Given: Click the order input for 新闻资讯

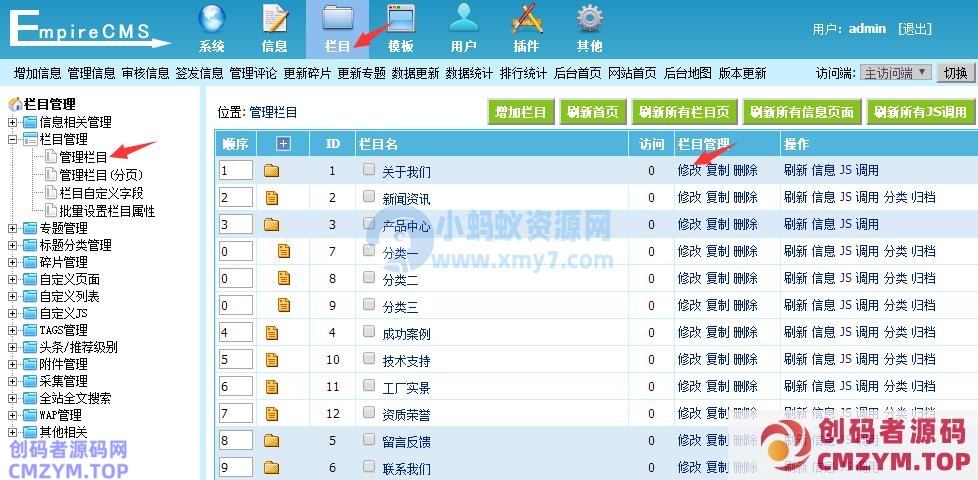Looking at the screenshot, I should coord(235,198).
